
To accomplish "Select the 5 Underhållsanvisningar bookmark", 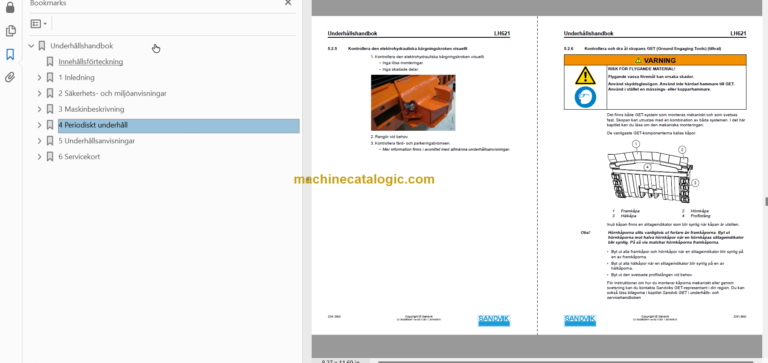I will click(96, 141).
